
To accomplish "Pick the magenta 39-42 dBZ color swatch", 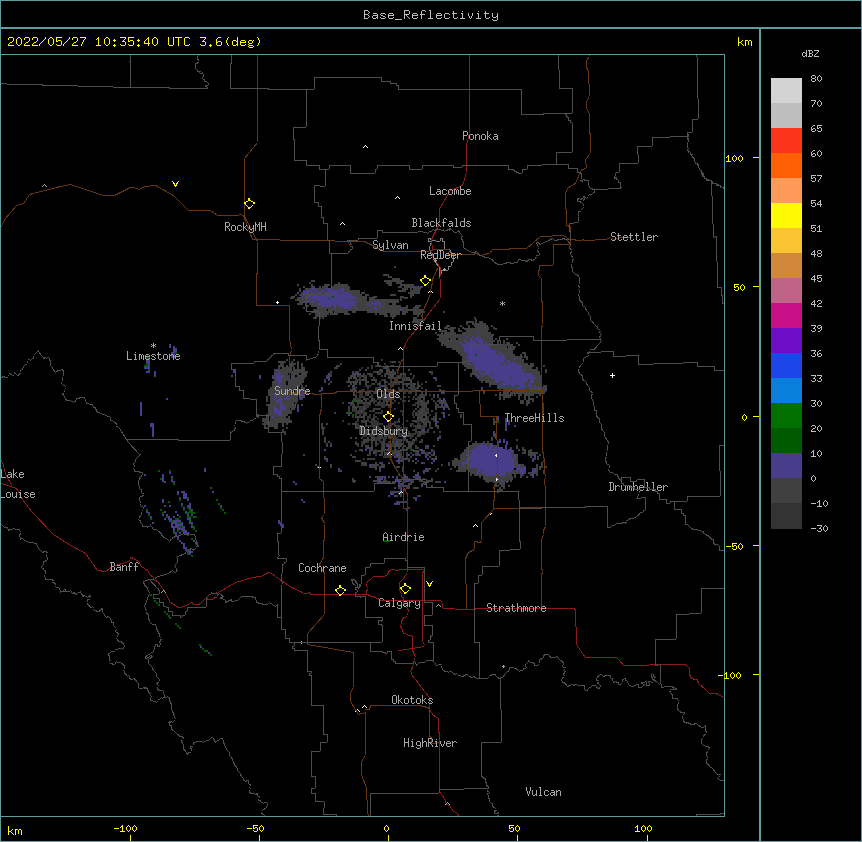I will pyautogui.click(x=786, y=315).
